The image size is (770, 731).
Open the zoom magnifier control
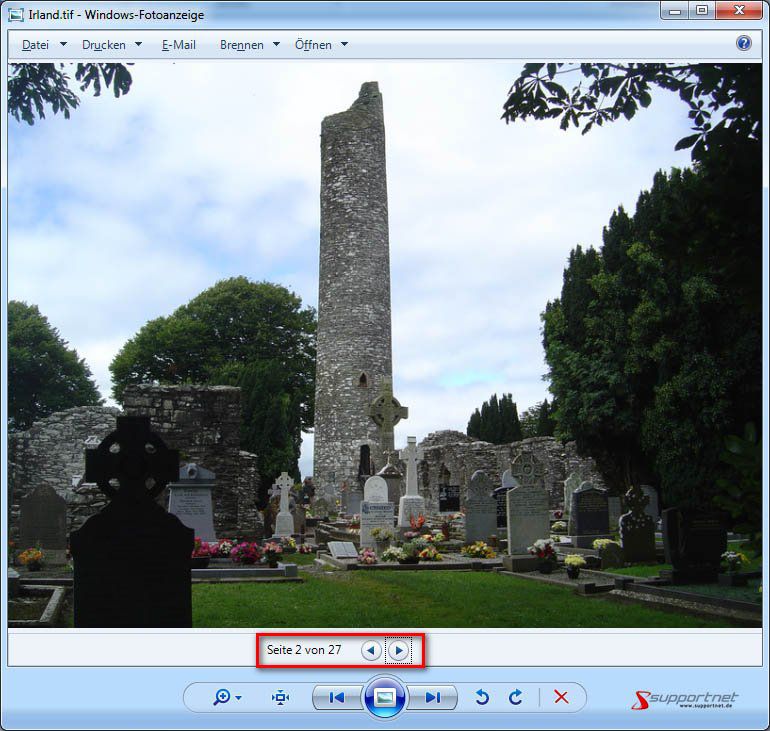click(x=226, y=698)
